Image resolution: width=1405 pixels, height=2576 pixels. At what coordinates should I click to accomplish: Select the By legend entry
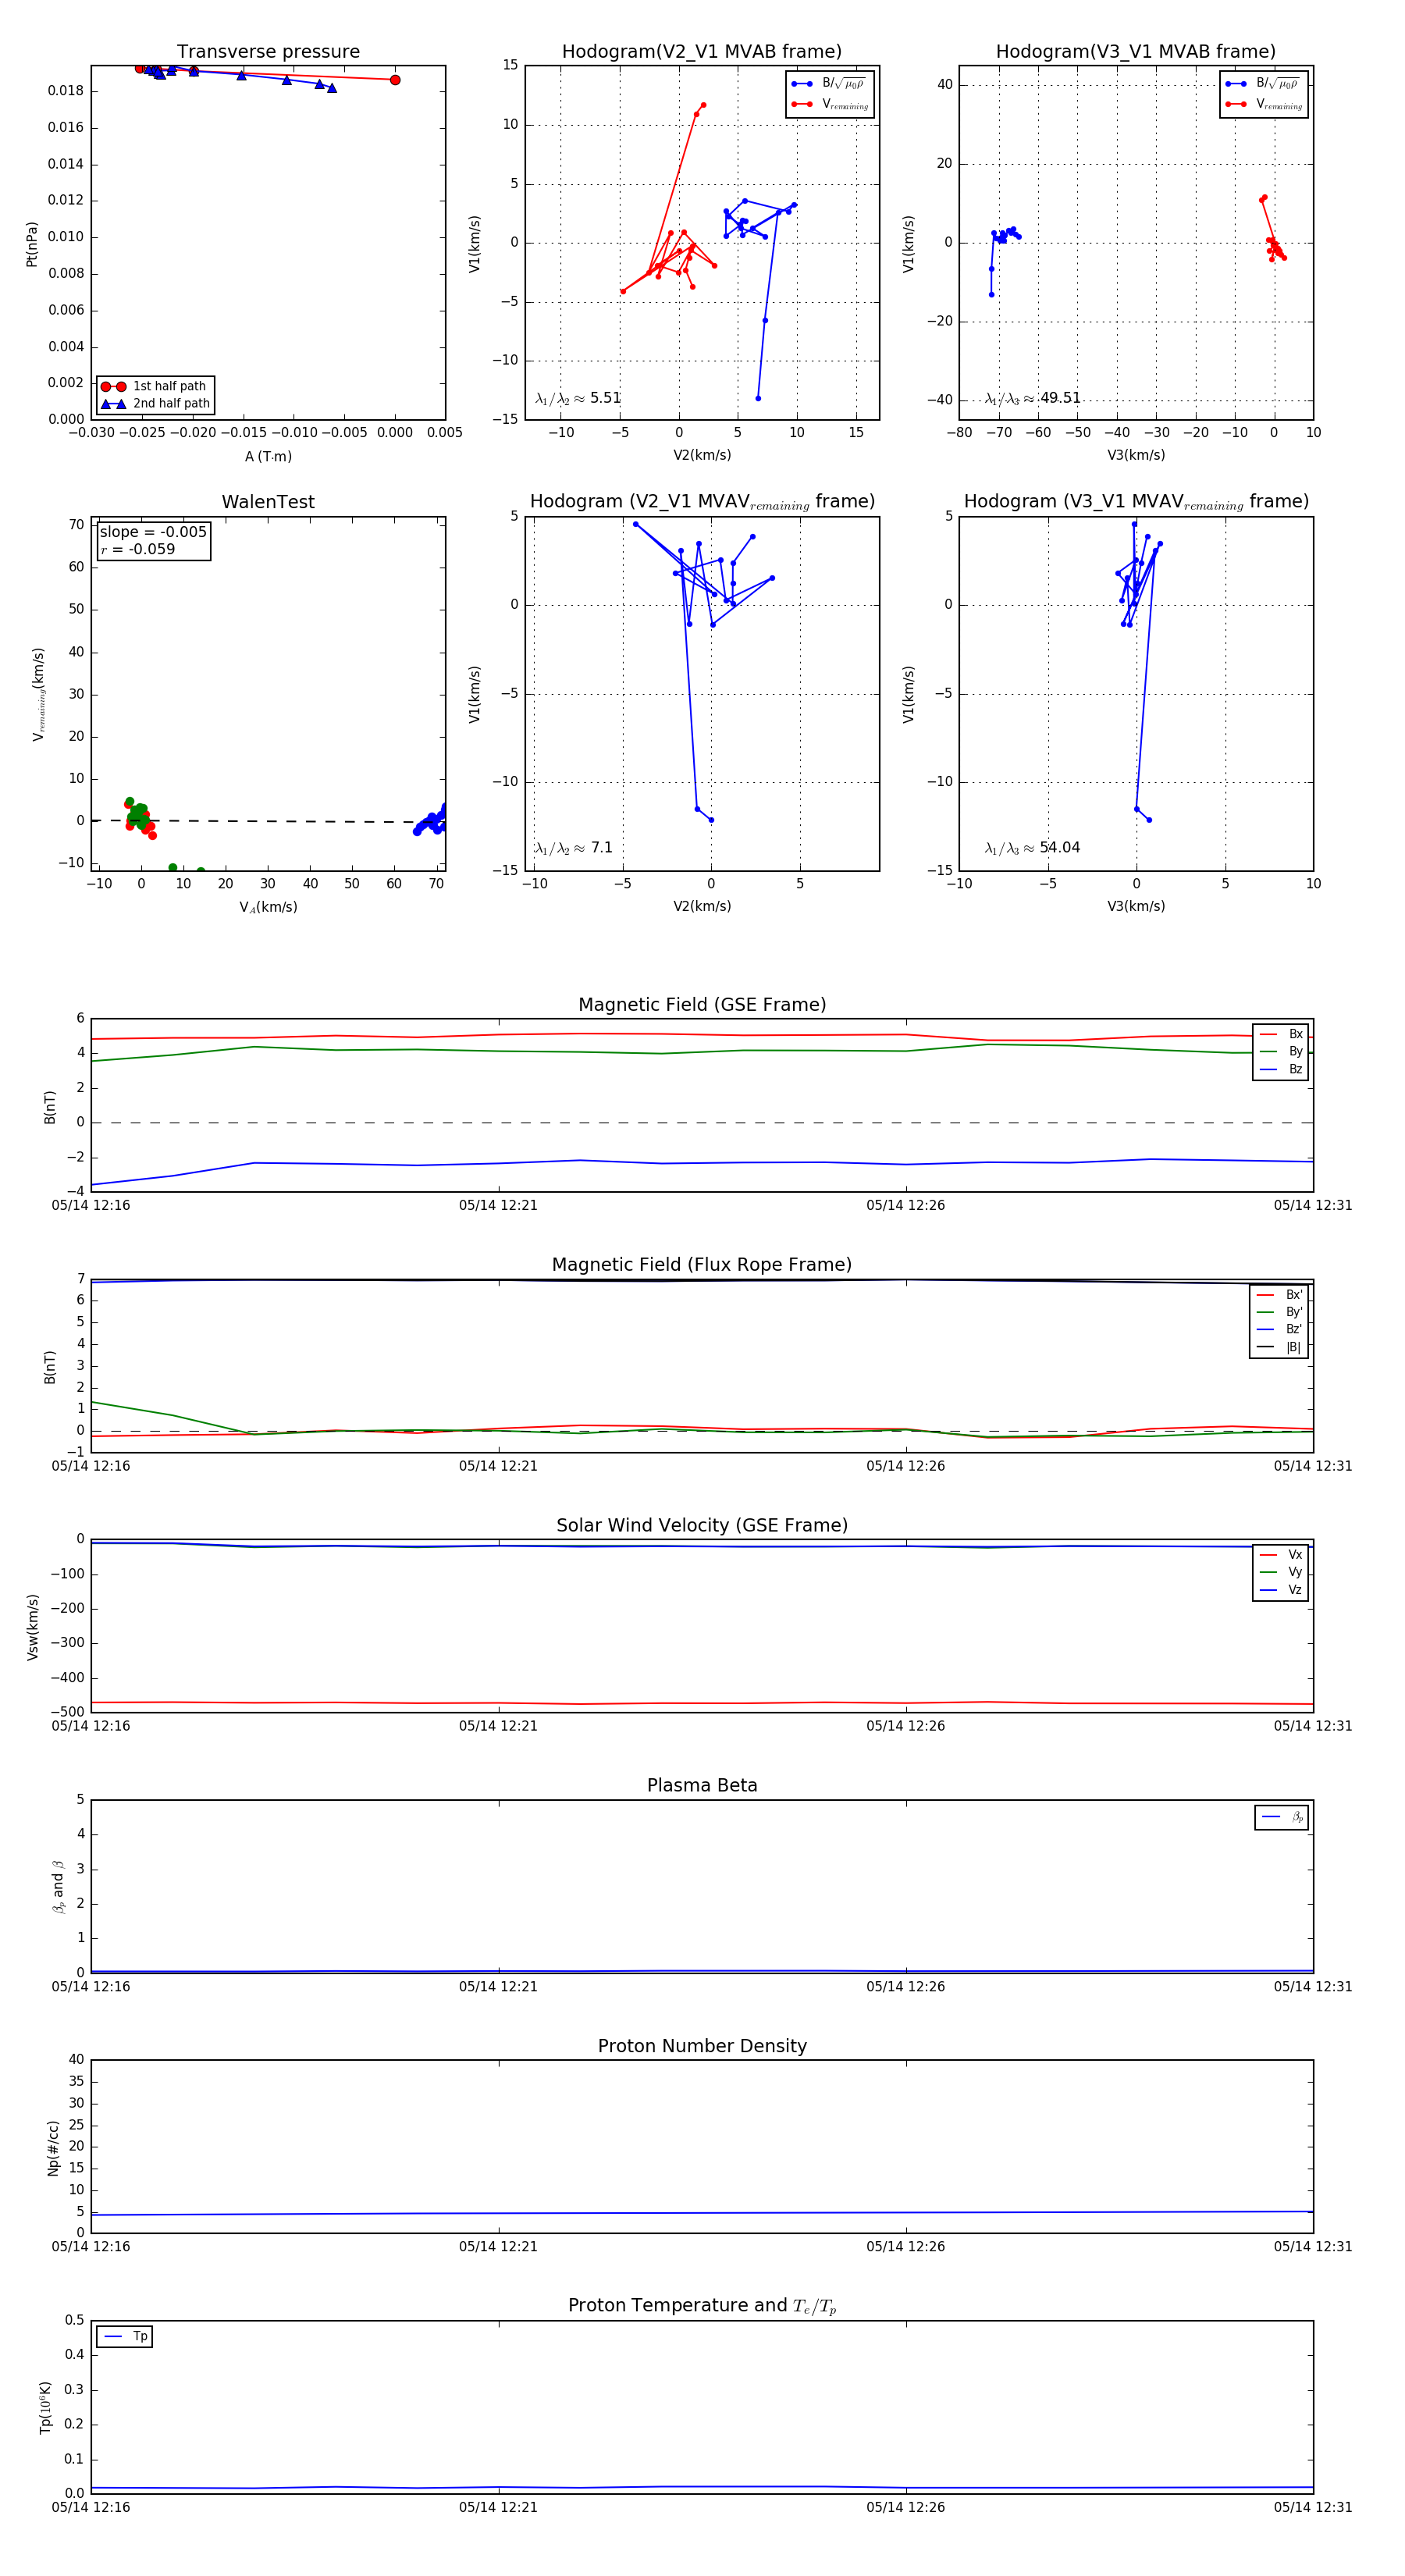tap(1281, 1051)
